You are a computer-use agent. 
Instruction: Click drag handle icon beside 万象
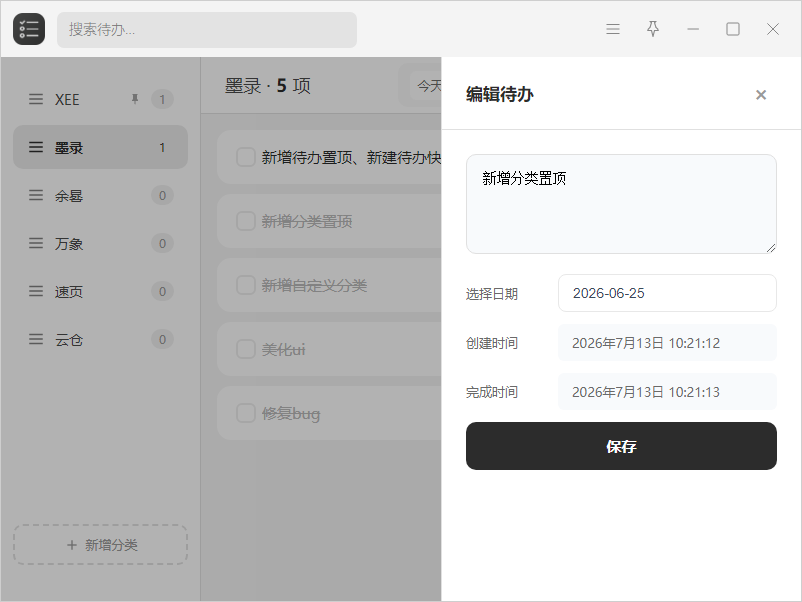pos(36,243)
